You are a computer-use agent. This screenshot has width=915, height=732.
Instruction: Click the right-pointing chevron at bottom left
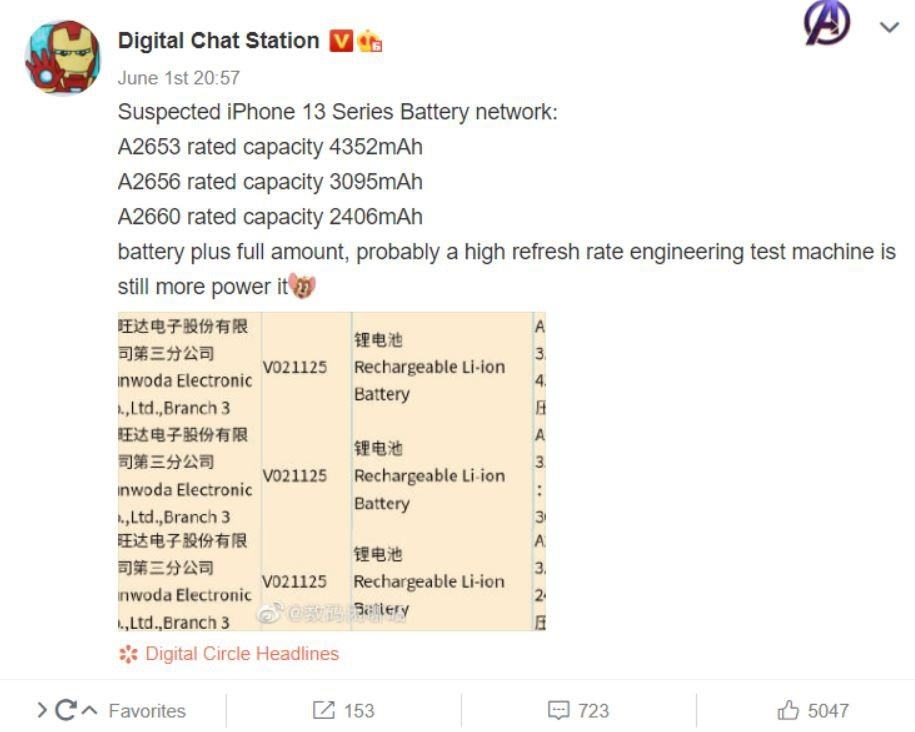point(42,711)
